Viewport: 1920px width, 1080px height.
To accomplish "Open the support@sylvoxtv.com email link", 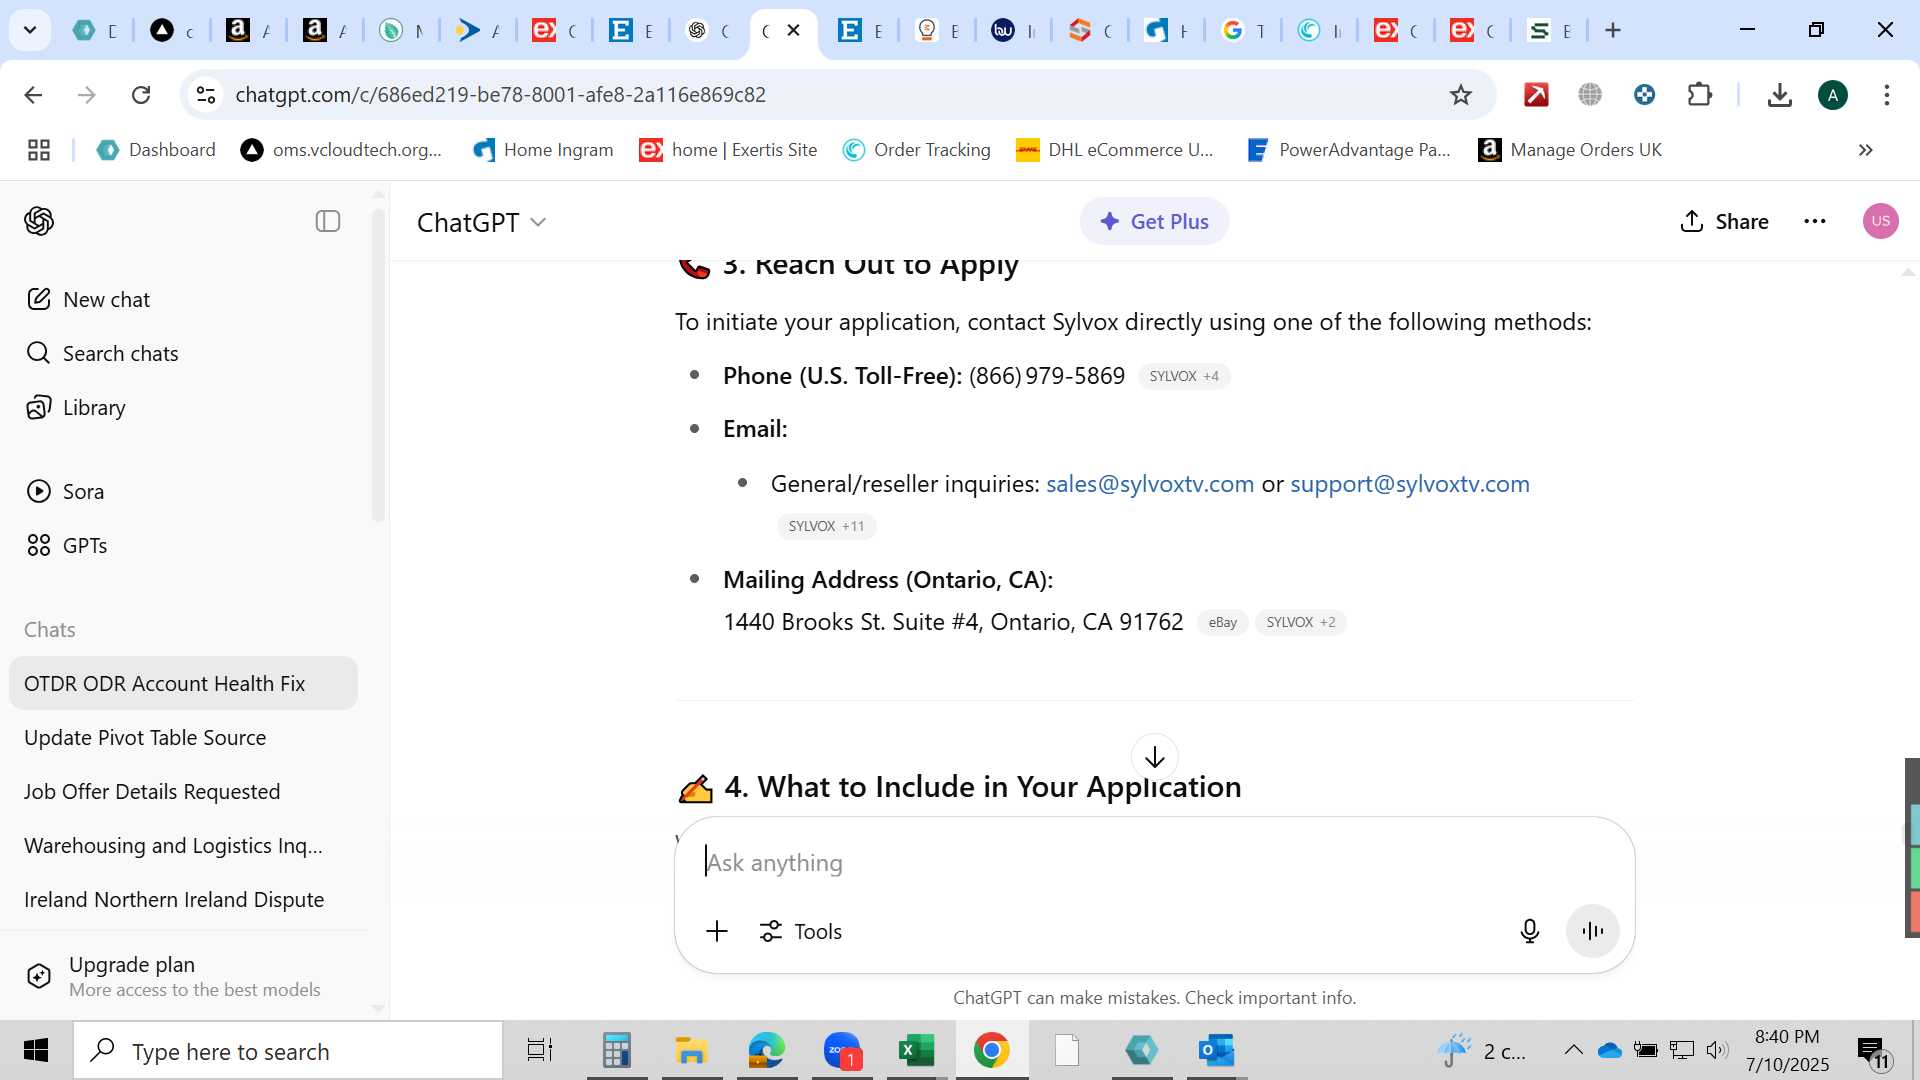I will (x=1410, y=484).
